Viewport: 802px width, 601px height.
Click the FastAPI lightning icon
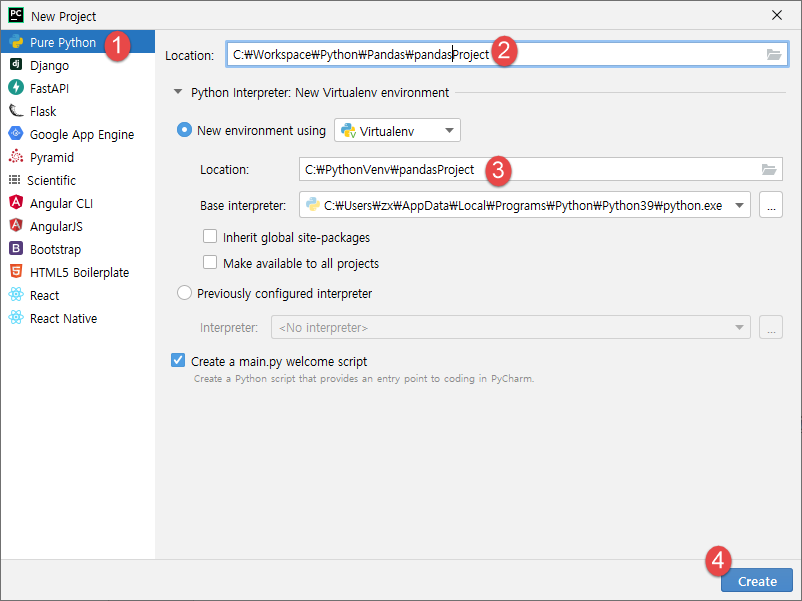point(16,87)
